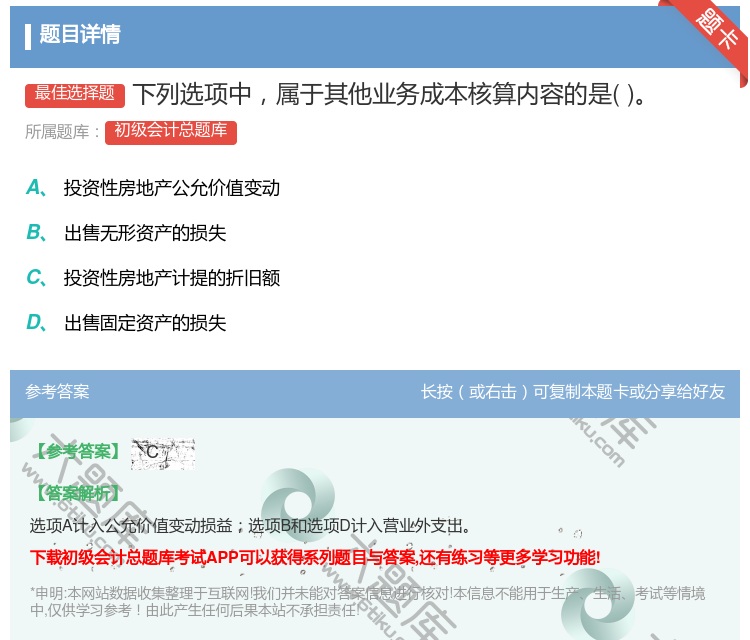Click the 长按（或右击）可复制本题卡 hint text
The image size is (750, 640).
[573, 392]
